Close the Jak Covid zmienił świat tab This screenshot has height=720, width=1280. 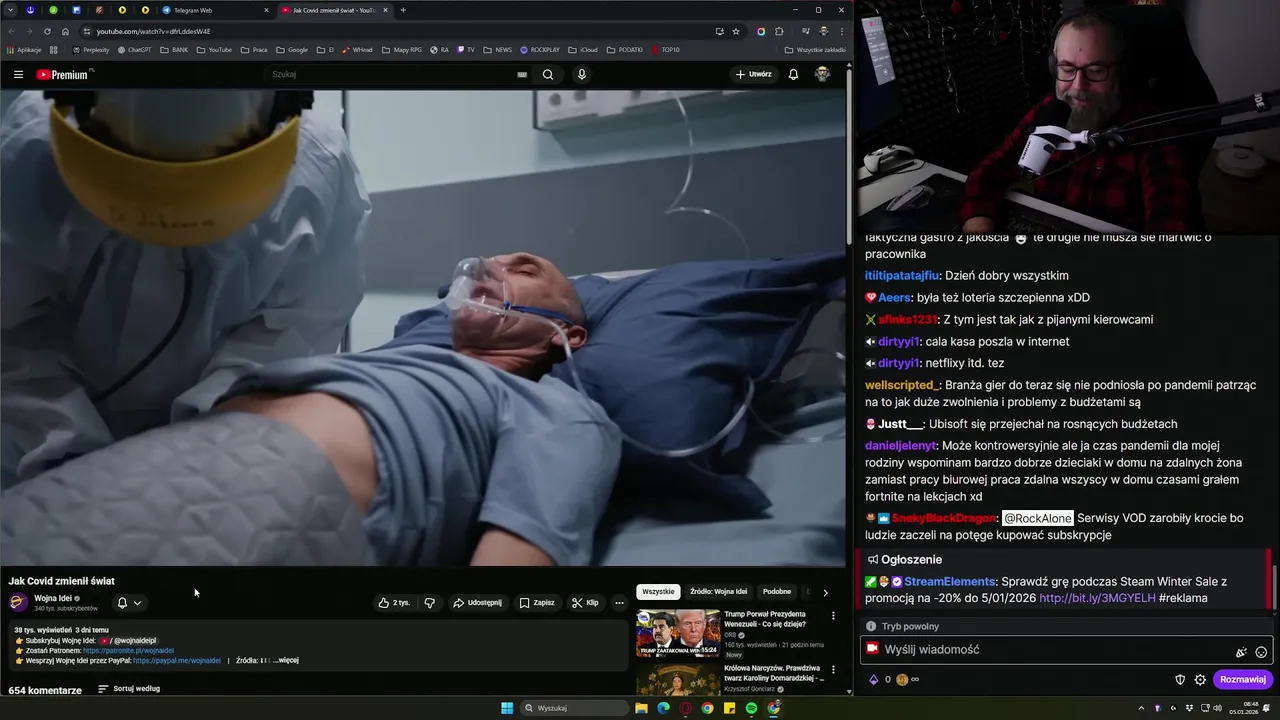385,10
